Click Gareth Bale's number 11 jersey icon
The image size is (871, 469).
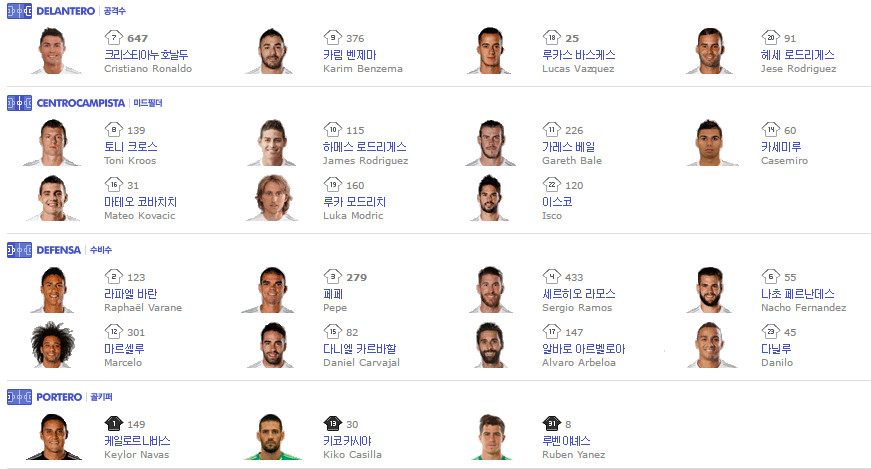(551, 130)
